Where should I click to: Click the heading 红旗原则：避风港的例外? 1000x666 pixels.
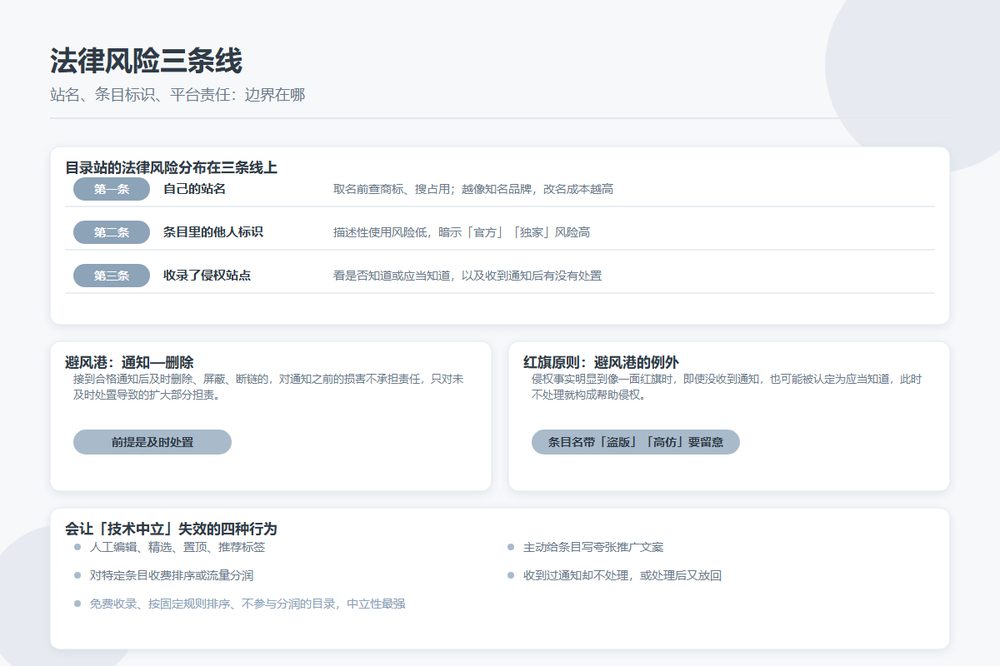click(x=601, y=362)
